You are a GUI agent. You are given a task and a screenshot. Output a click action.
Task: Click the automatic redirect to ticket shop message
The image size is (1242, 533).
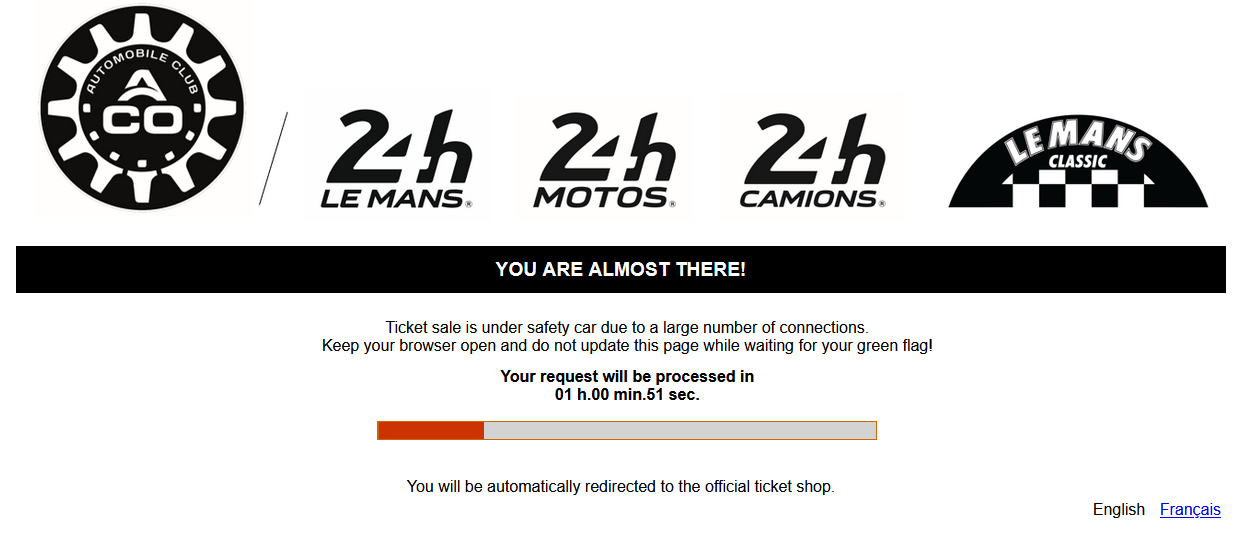[620, 487]
